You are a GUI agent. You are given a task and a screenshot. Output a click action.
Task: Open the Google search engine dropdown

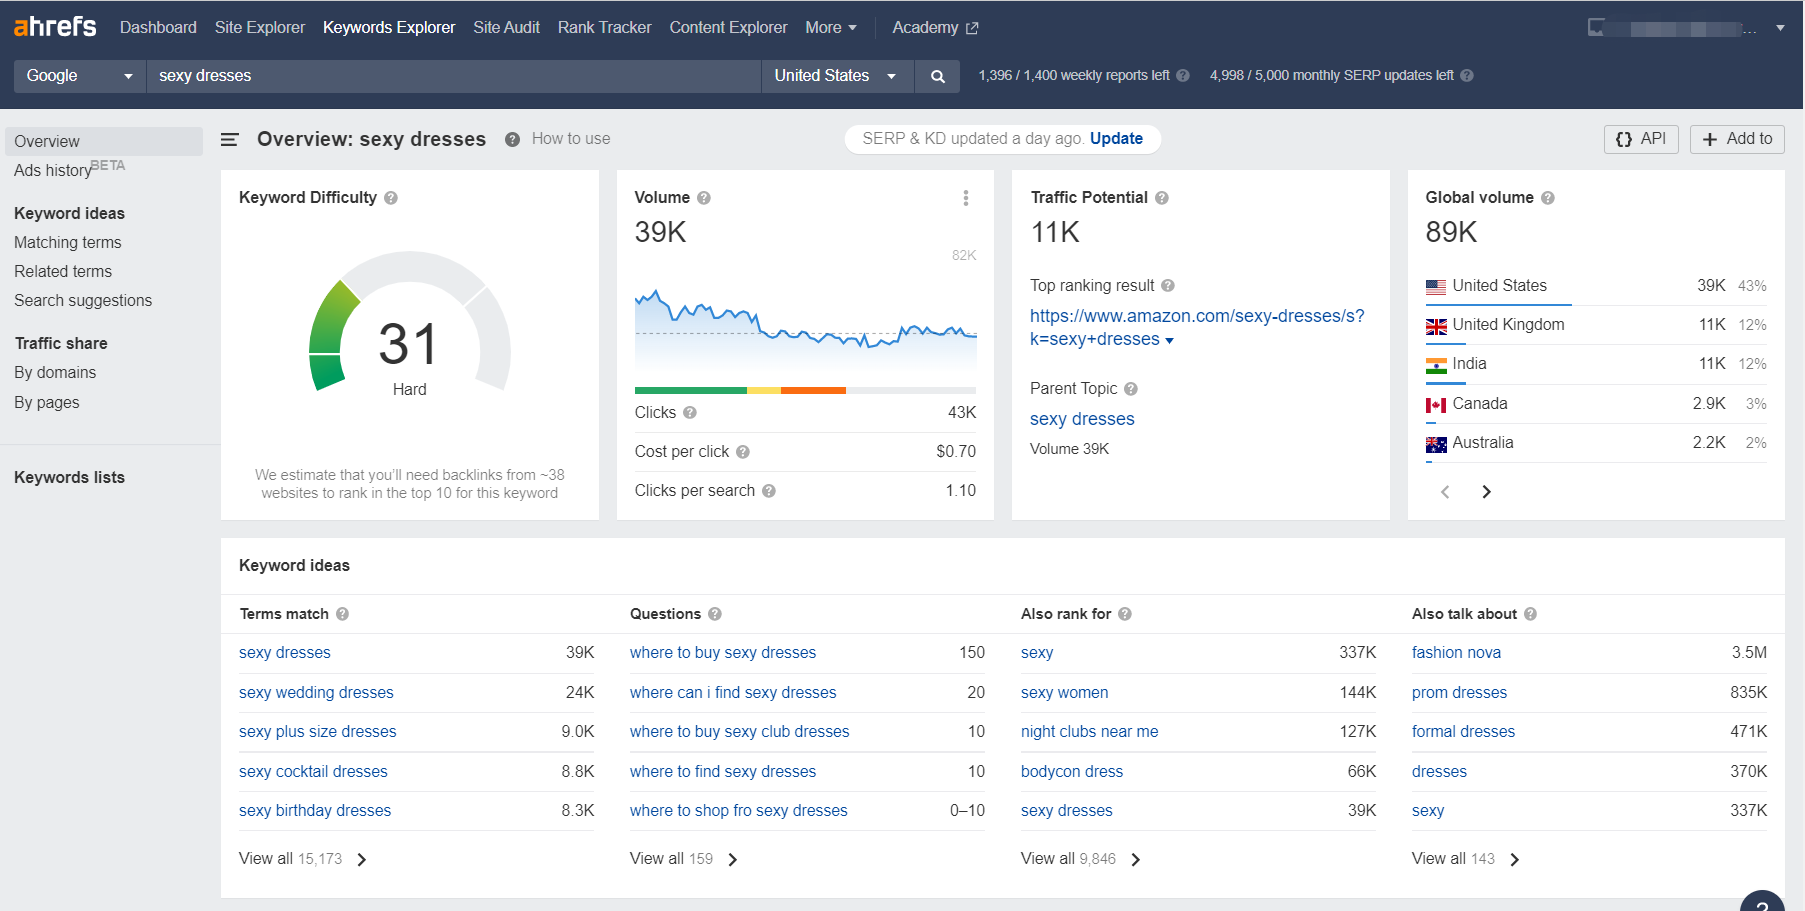click(x=79, y=76)
